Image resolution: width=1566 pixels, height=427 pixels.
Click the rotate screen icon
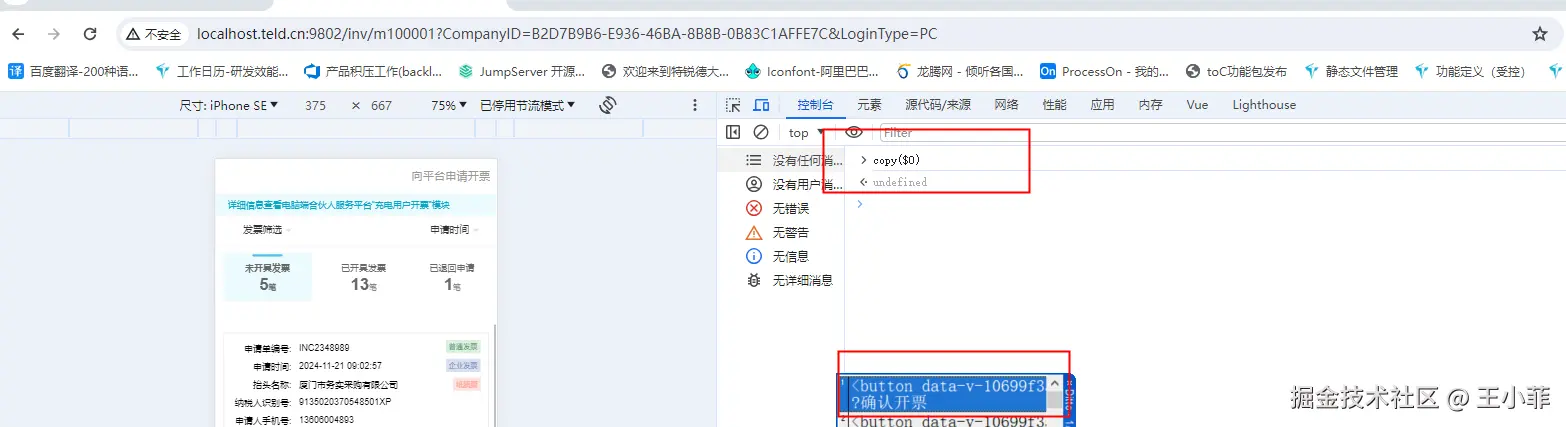click(x=607, y=105)
